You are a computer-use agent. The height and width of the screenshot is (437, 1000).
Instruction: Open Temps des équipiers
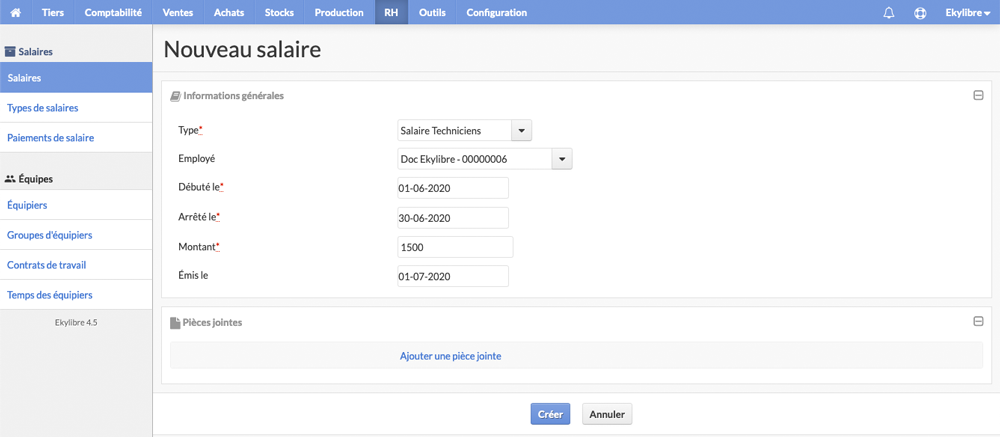[76, 295]
